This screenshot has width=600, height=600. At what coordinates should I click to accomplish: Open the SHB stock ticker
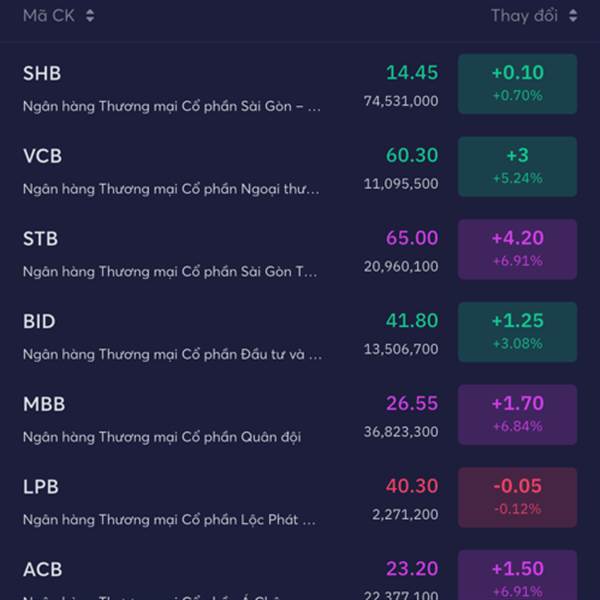(x=42, y=73)
